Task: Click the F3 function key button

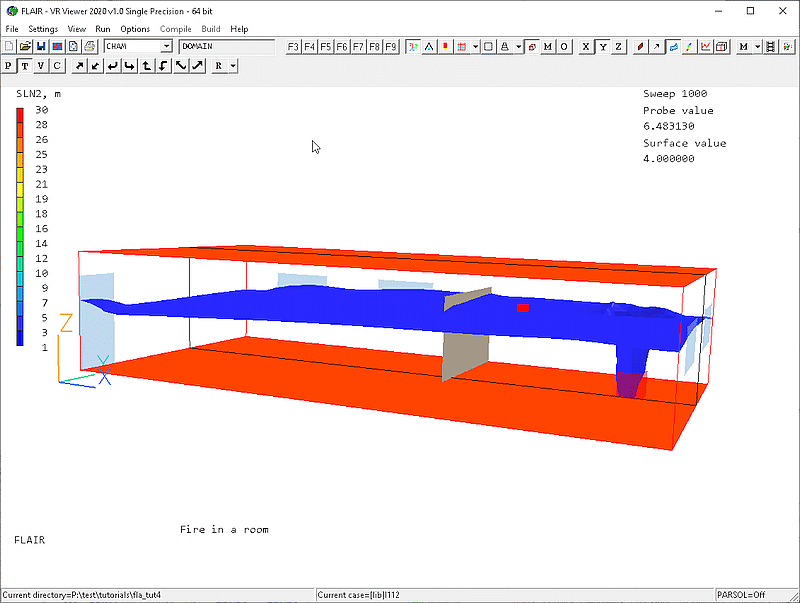Action: coord(293,46)
